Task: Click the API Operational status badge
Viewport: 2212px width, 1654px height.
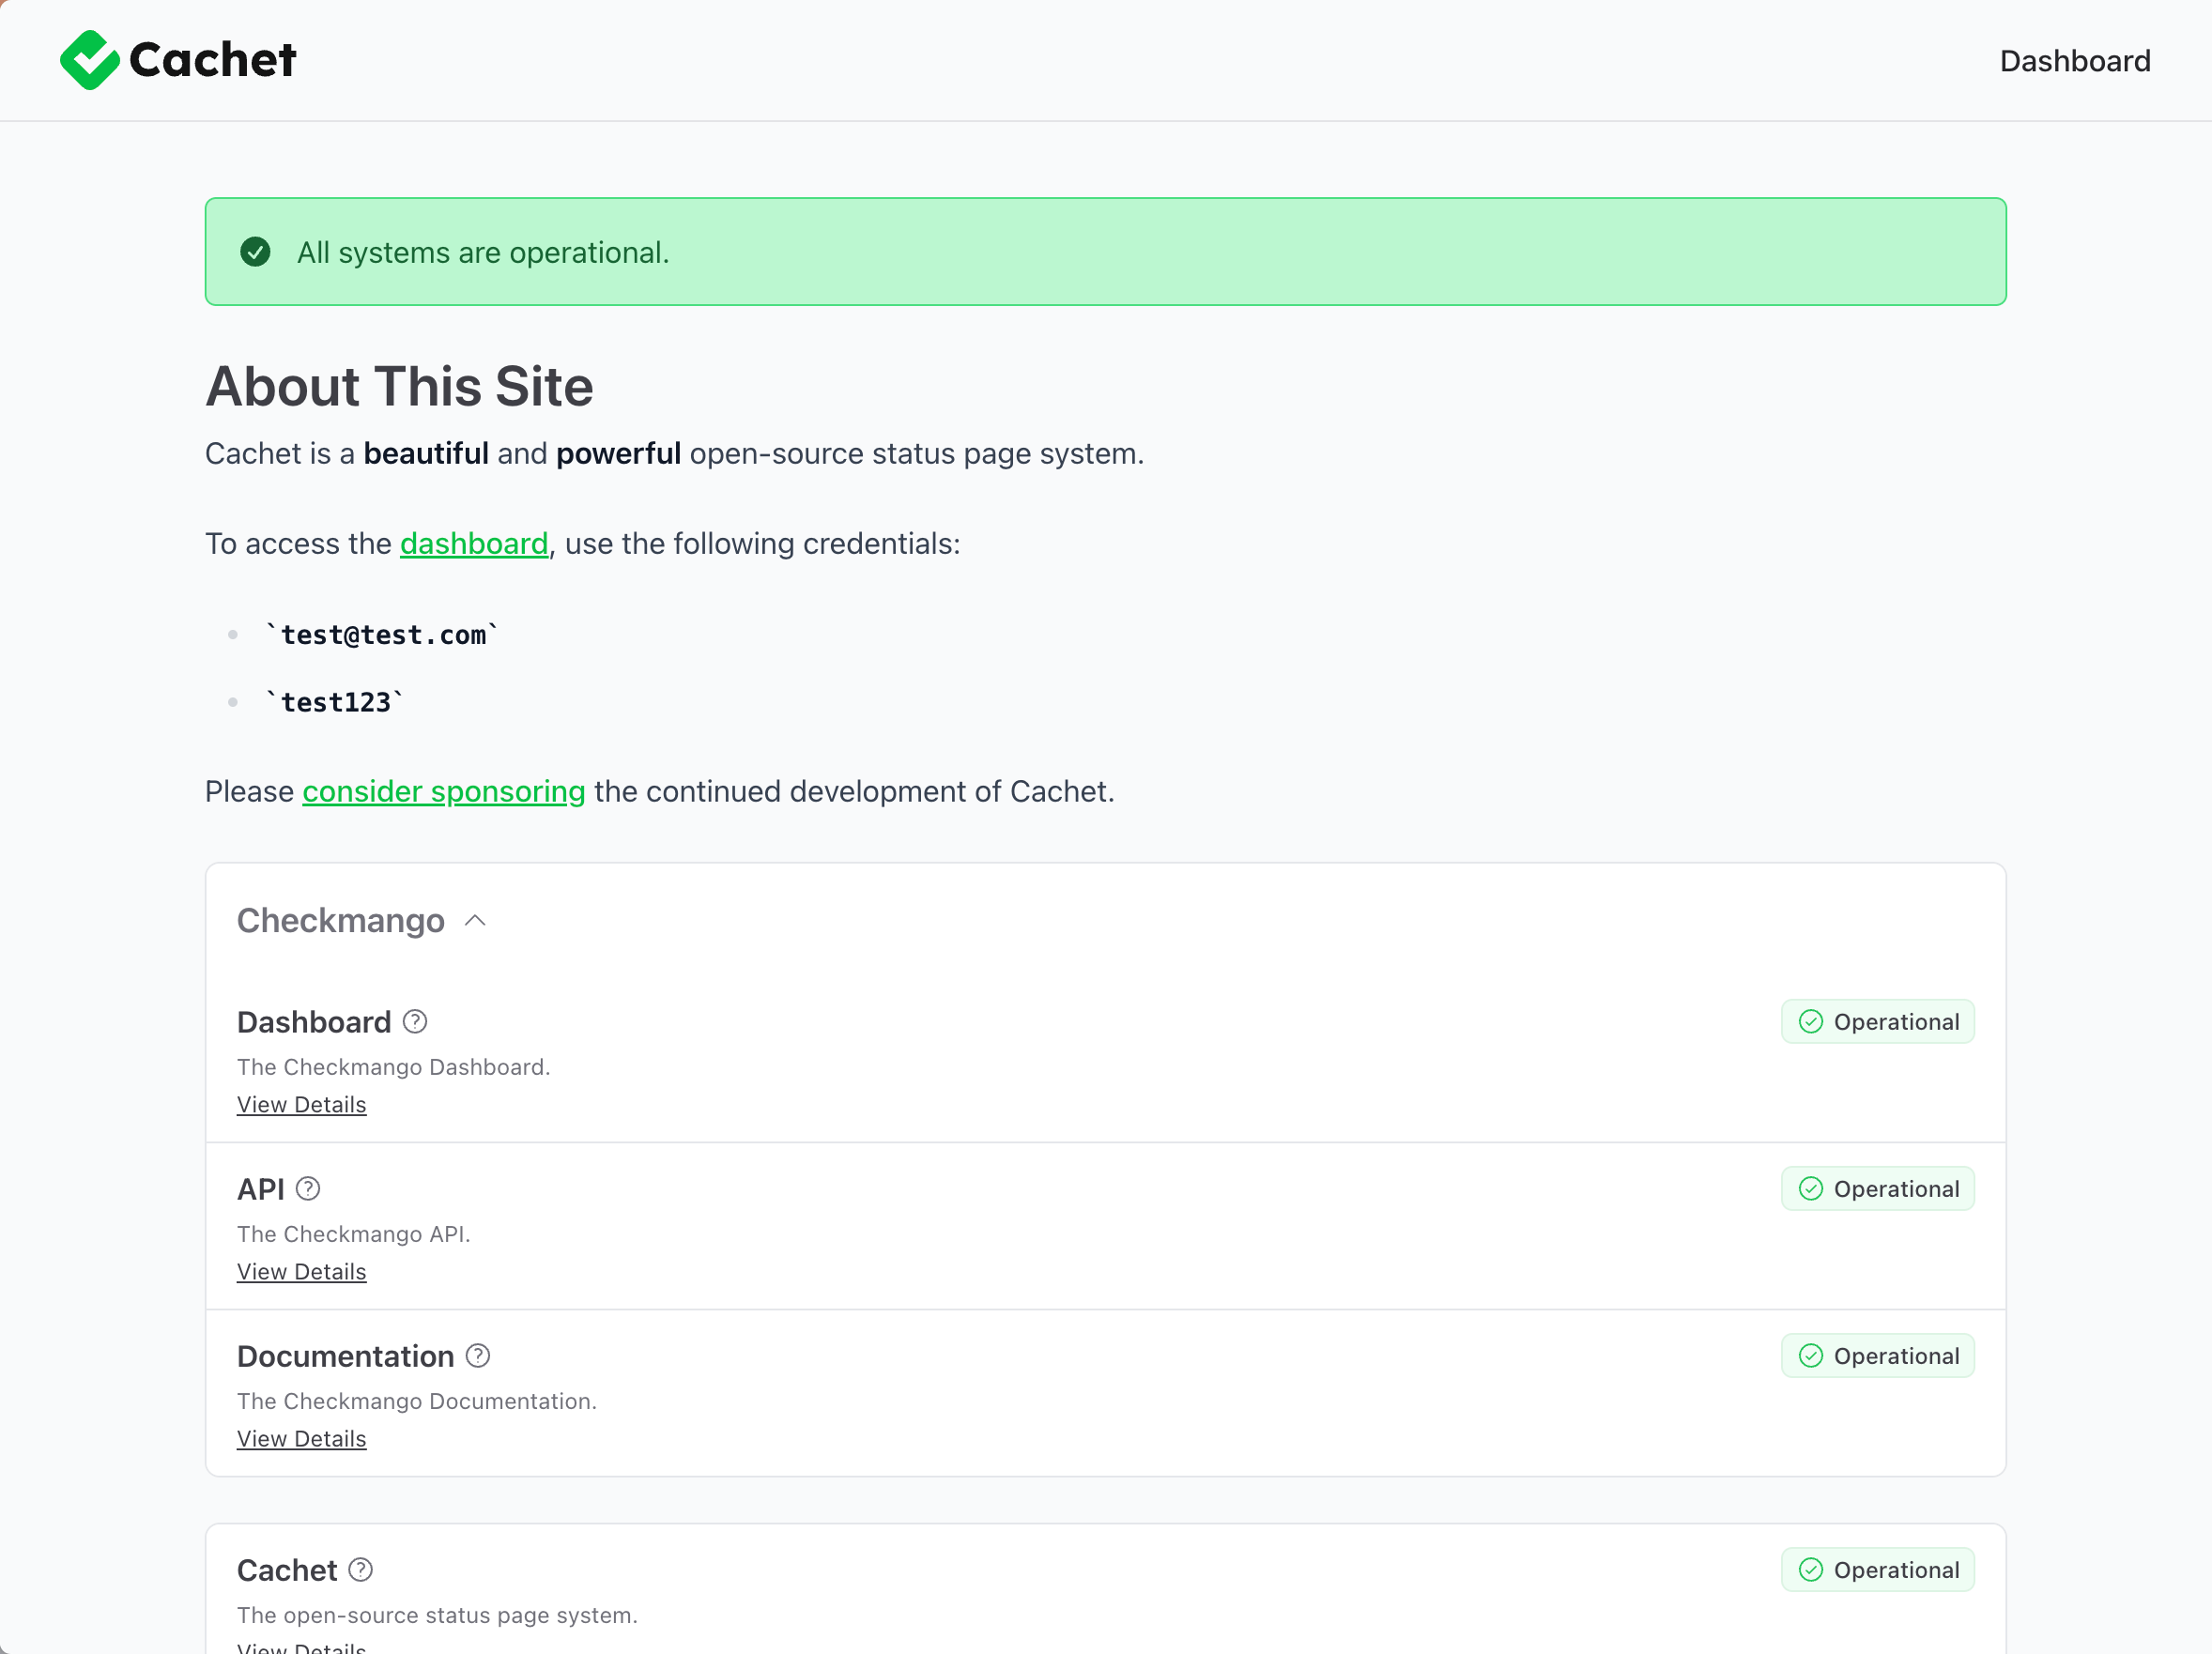Action: pos(1877,1188)
